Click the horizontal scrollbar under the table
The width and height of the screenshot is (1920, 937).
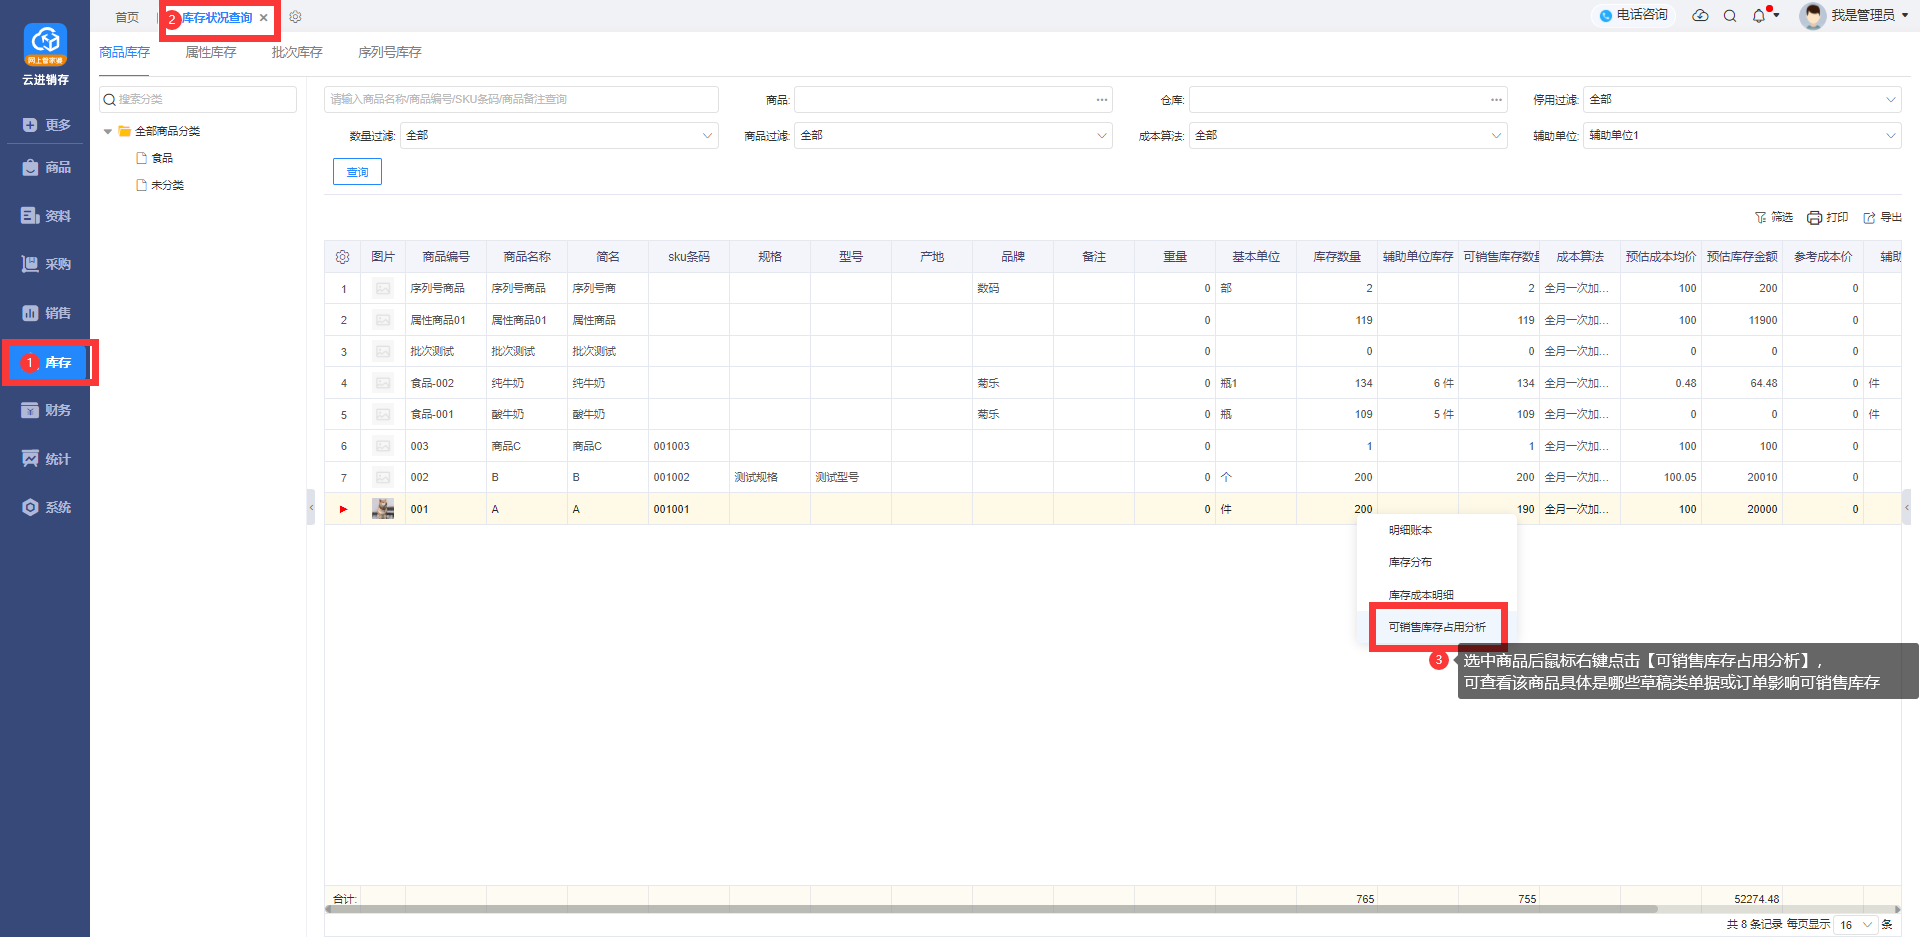click(x=990, y=909)
